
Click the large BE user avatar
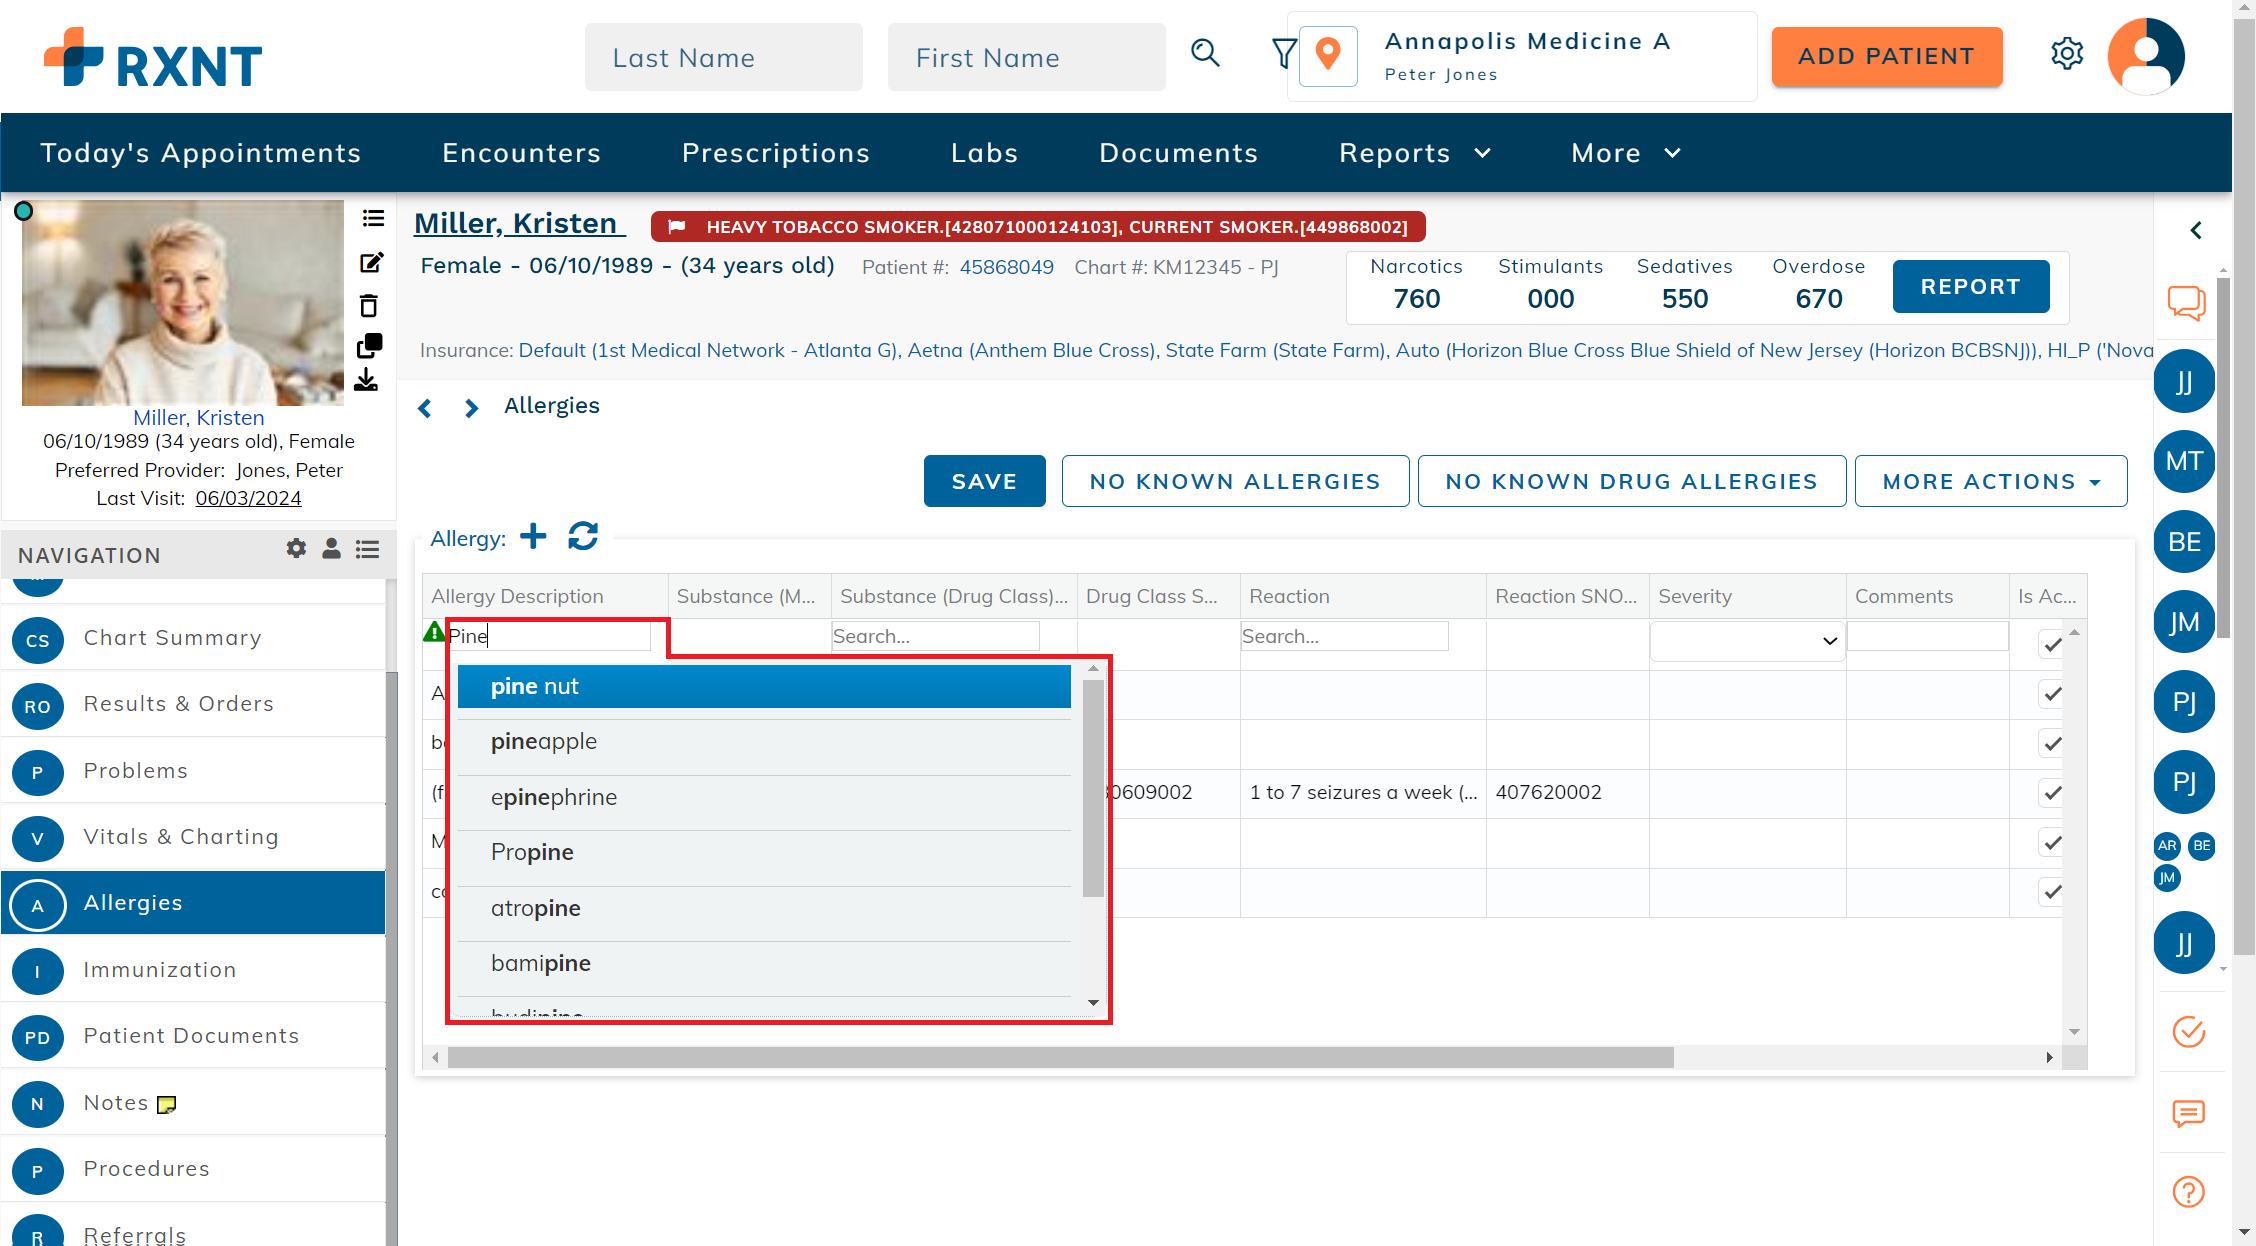coord(2184,542)
